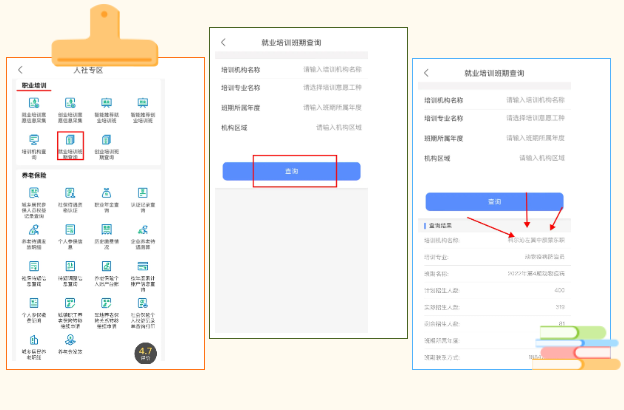Go back from the middle 就业培训班期查询 screen
The image size is (624, 410).
click(x=223, y=43)
